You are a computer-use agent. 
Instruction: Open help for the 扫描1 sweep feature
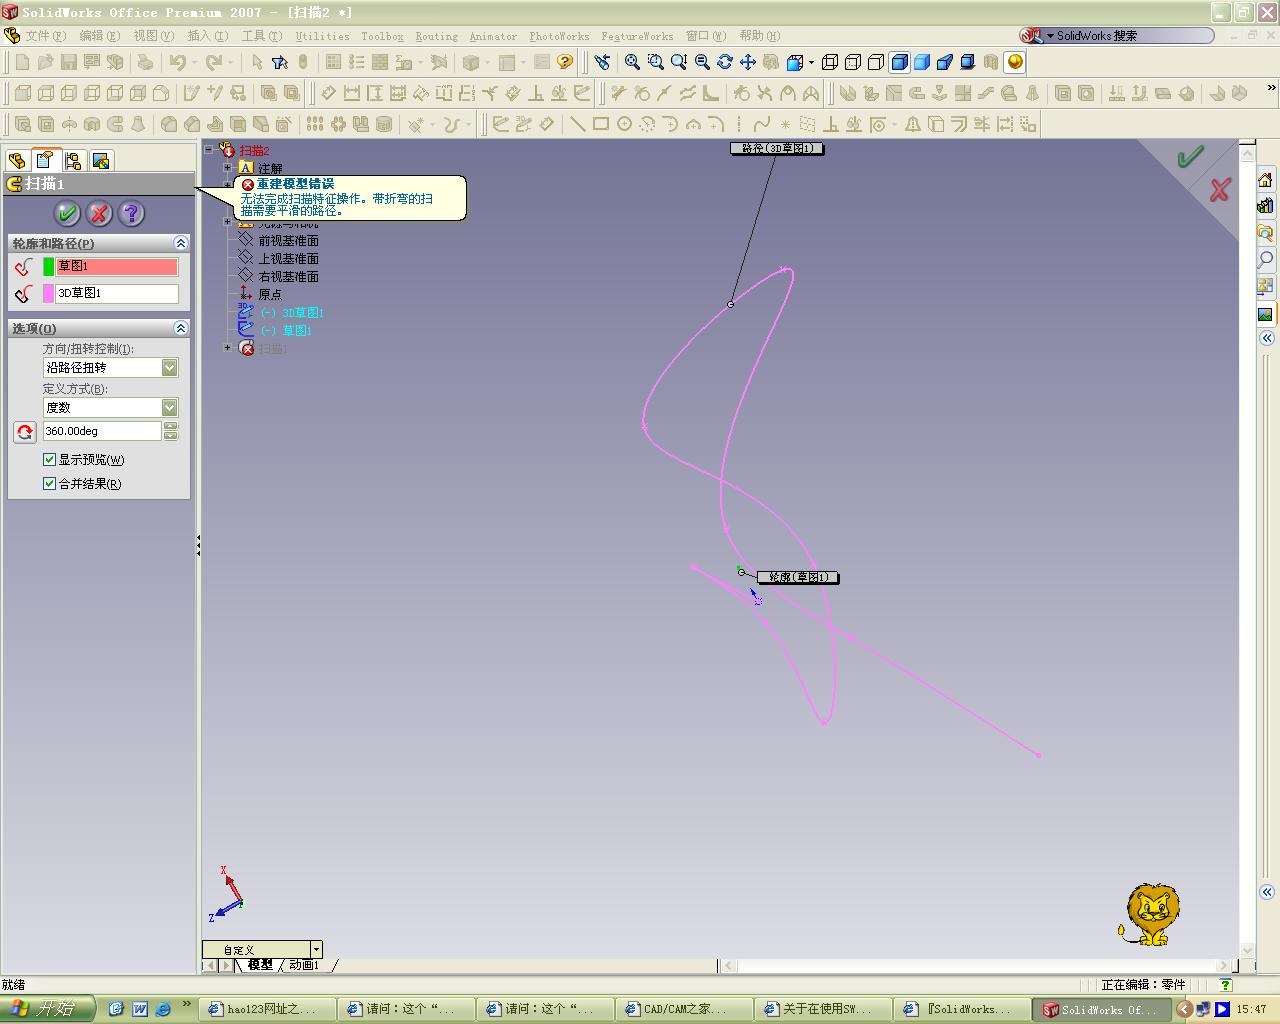(x=131, y=213)
